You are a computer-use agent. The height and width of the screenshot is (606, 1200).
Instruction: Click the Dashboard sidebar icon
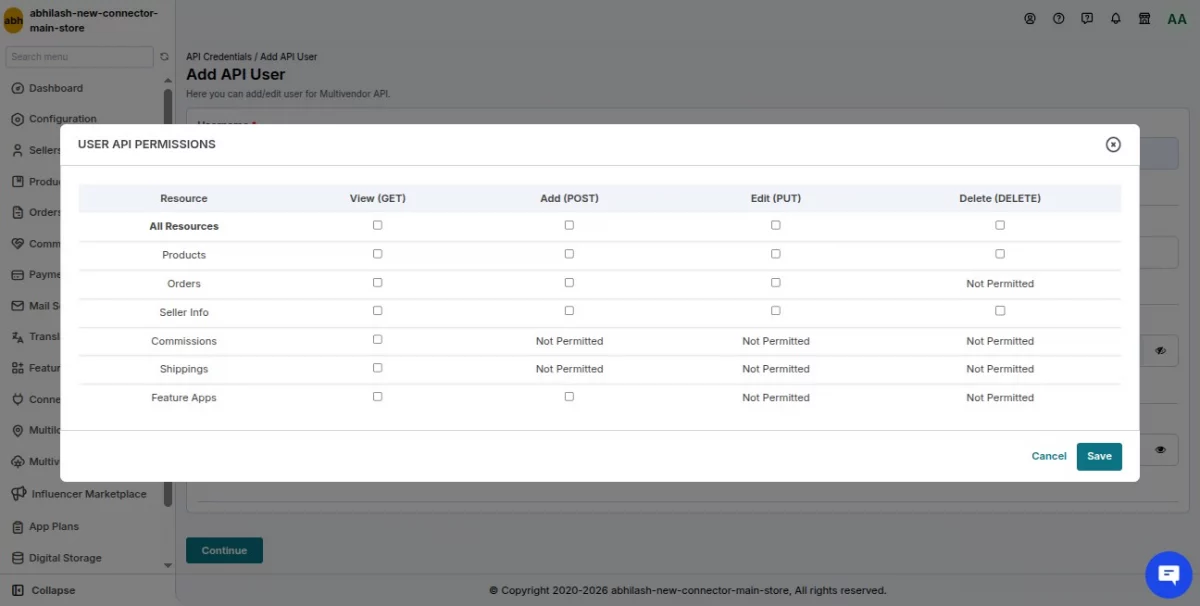point(18,88)
